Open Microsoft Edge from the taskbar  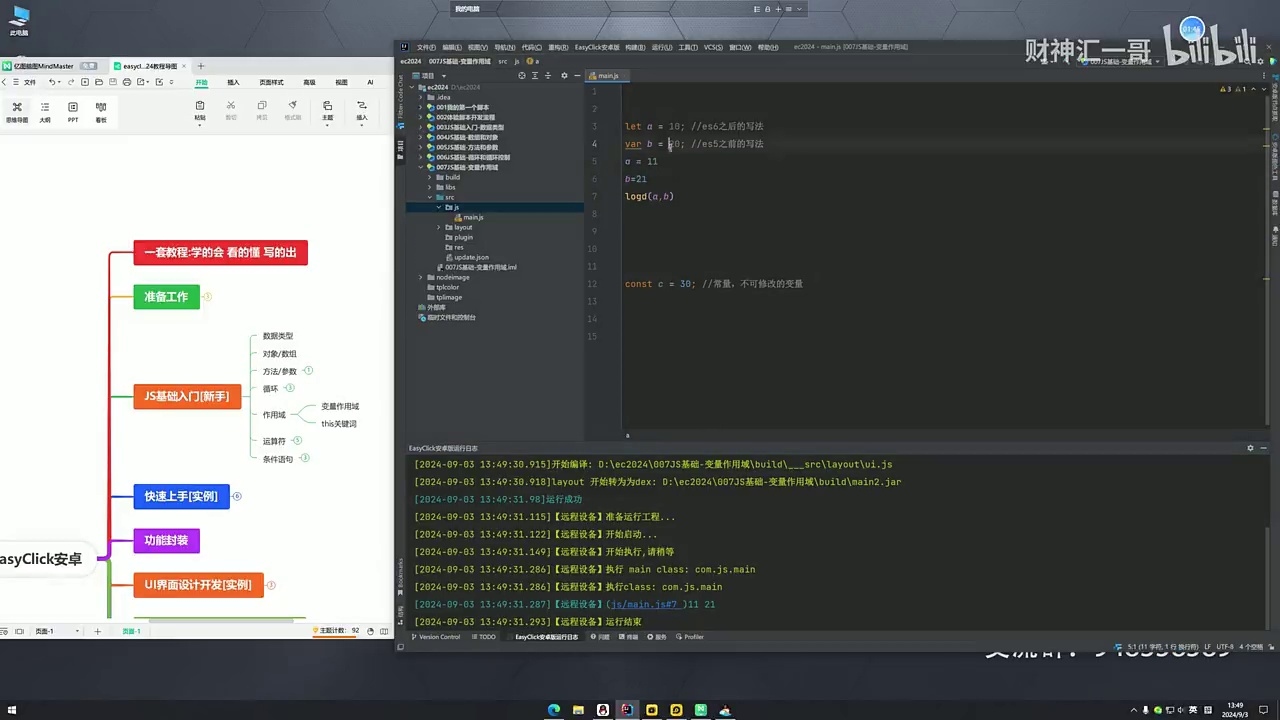click(554, 710)
